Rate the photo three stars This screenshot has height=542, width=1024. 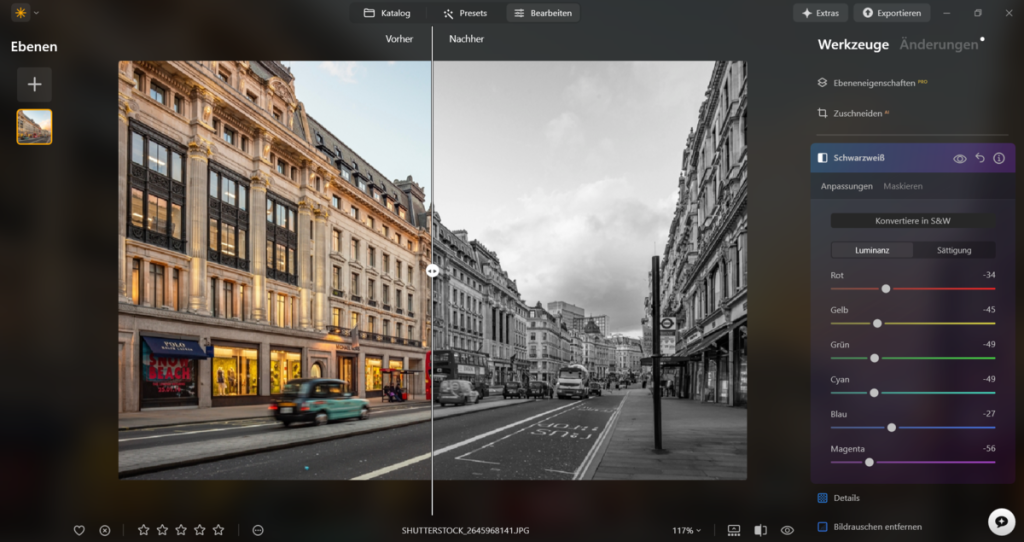pos(181,530)
